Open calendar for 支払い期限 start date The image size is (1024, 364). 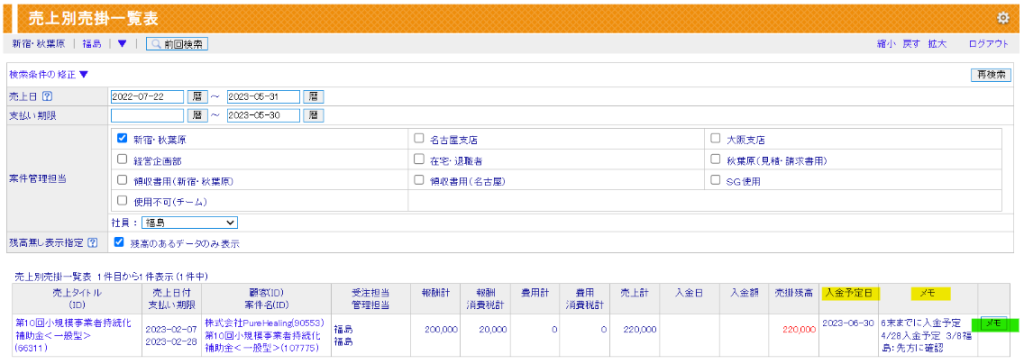pos(197,115)
